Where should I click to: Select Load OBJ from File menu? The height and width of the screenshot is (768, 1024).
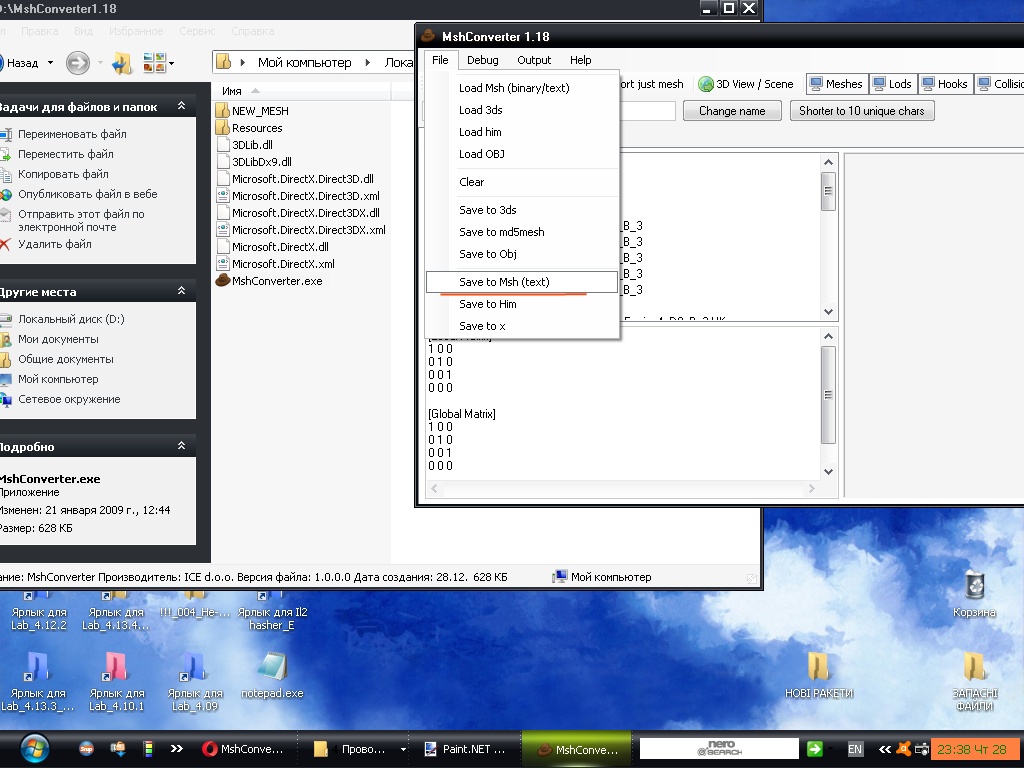point(481,154)
